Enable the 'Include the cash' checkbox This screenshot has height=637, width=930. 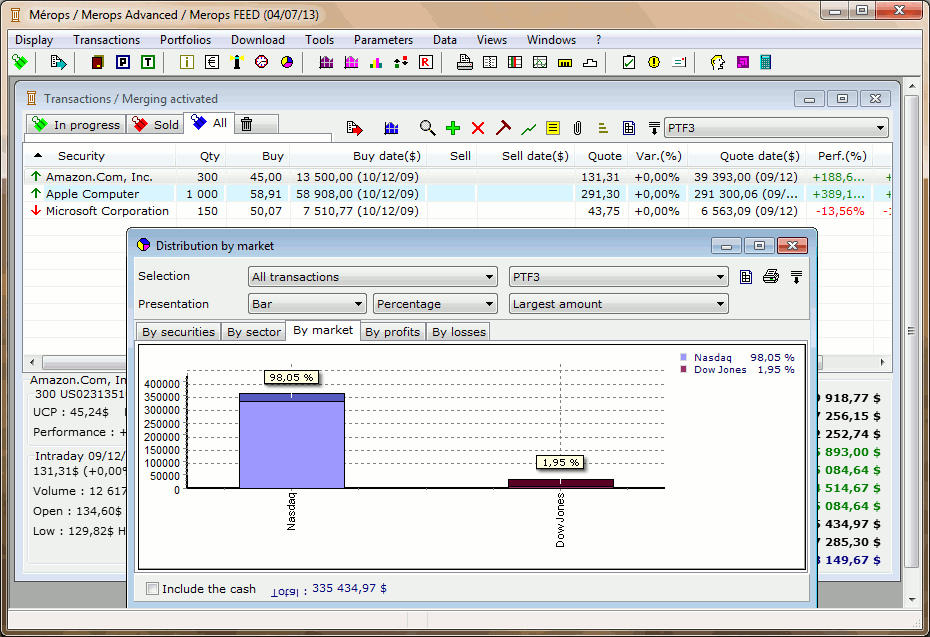coord(152,588)
